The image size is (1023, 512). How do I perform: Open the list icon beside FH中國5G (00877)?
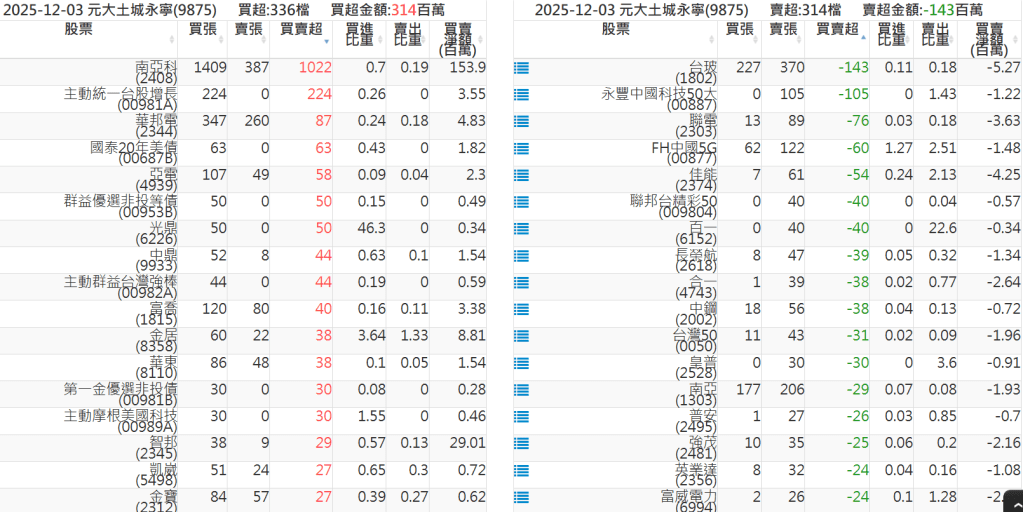click(x=521, y=149)
